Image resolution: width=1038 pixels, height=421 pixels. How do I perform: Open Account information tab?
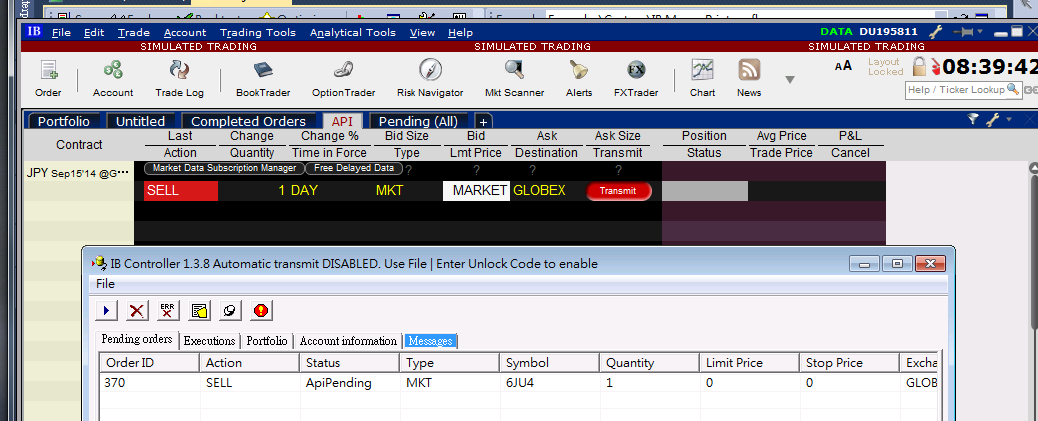click(x=348, y=341)
